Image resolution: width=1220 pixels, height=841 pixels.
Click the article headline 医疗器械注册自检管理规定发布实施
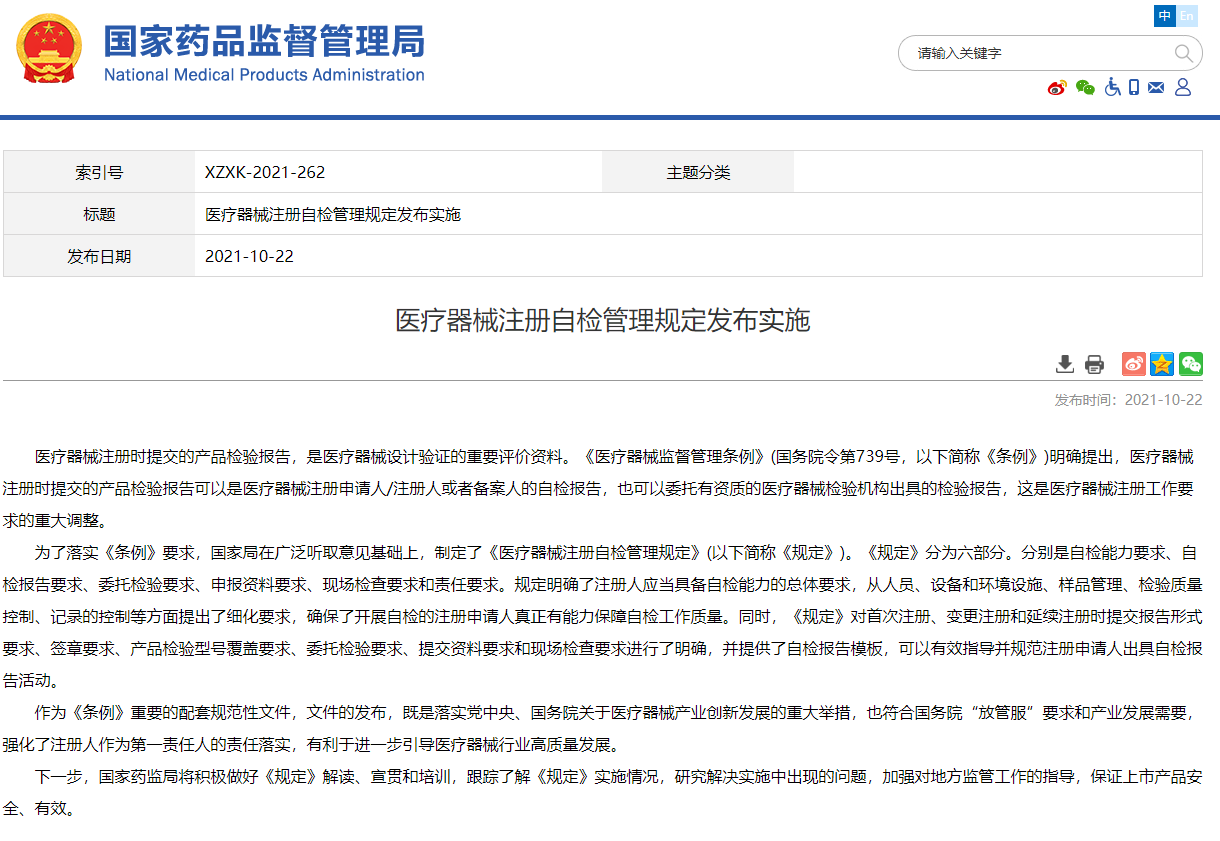click(x=602, y=321)
